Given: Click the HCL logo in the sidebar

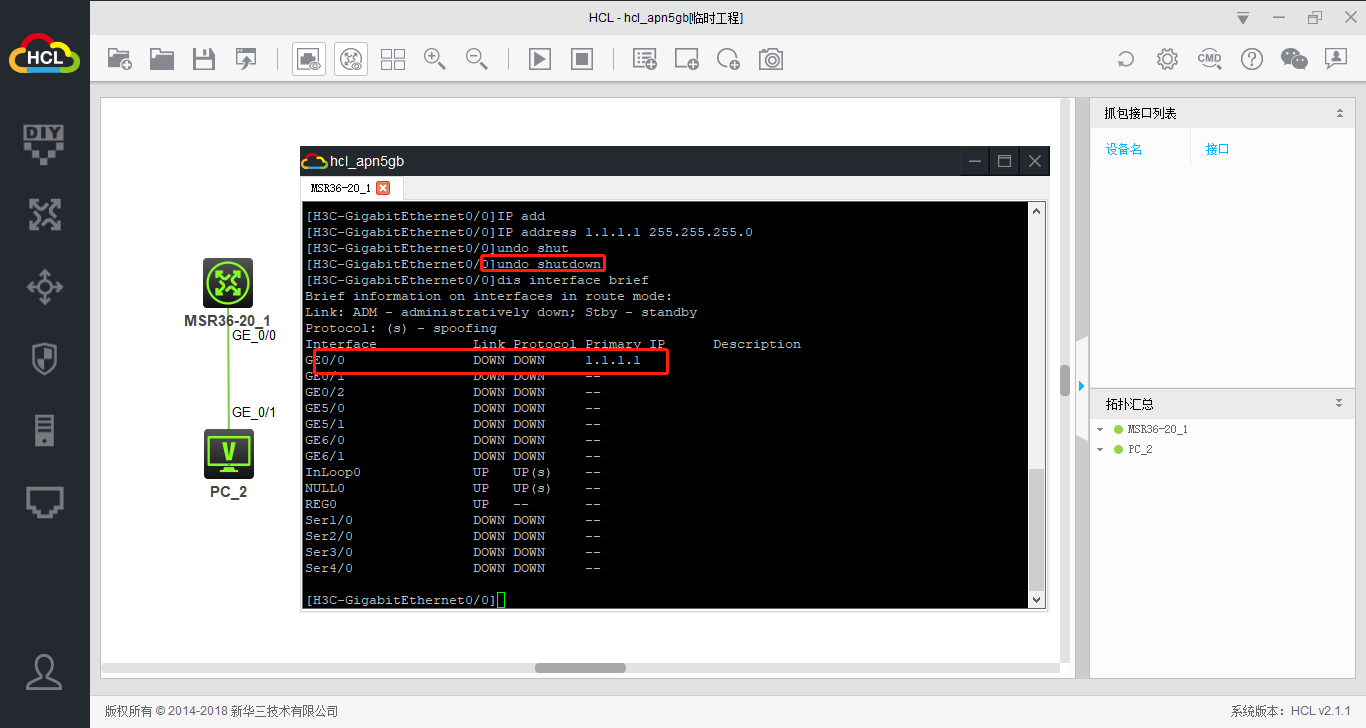Looking at the screenshot, I should [x=45, y=56].
